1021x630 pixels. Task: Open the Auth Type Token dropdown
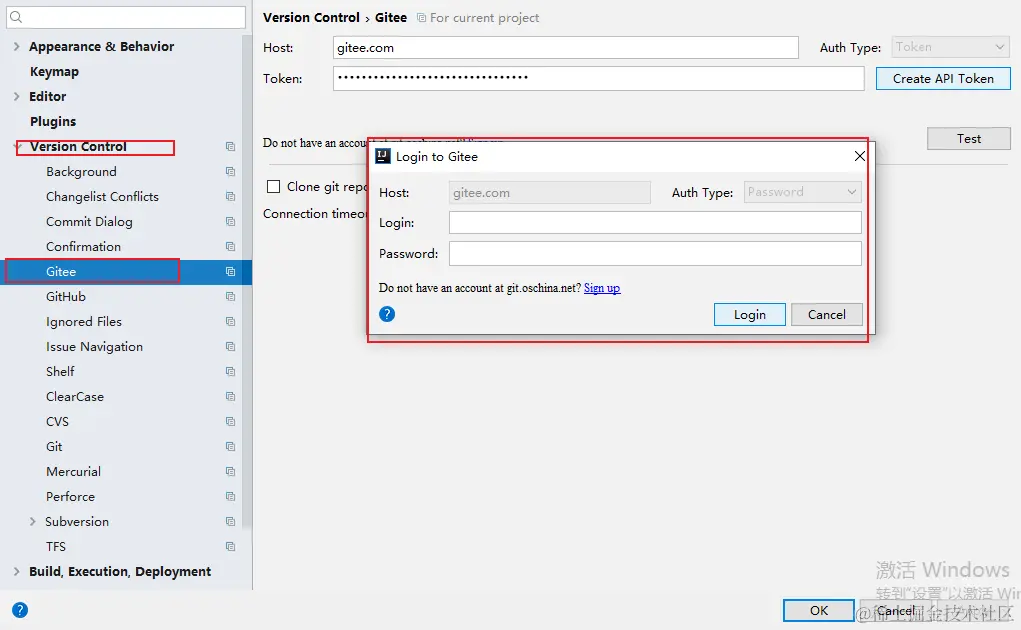950,47
